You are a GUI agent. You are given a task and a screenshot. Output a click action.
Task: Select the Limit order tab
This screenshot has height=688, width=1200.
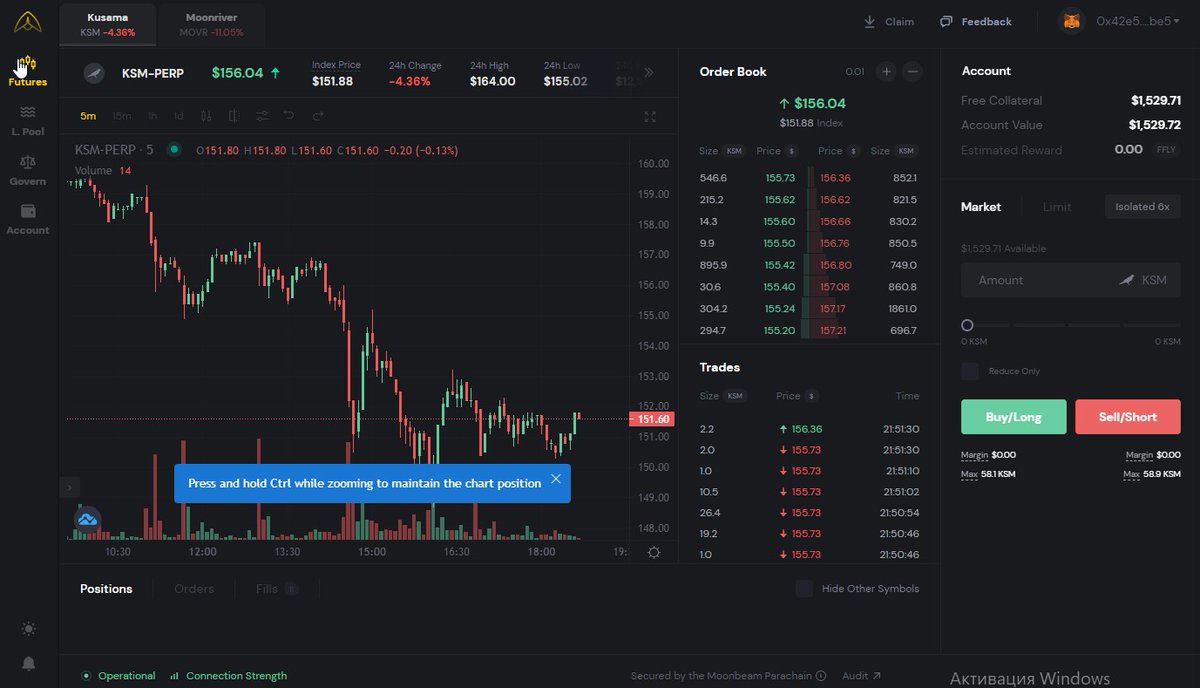[1057, 207]
